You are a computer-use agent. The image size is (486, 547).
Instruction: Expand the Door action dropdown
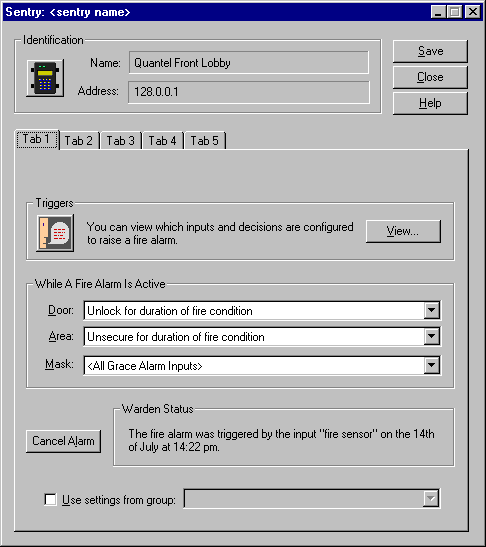pyautogui.click(x=432, y=310)
